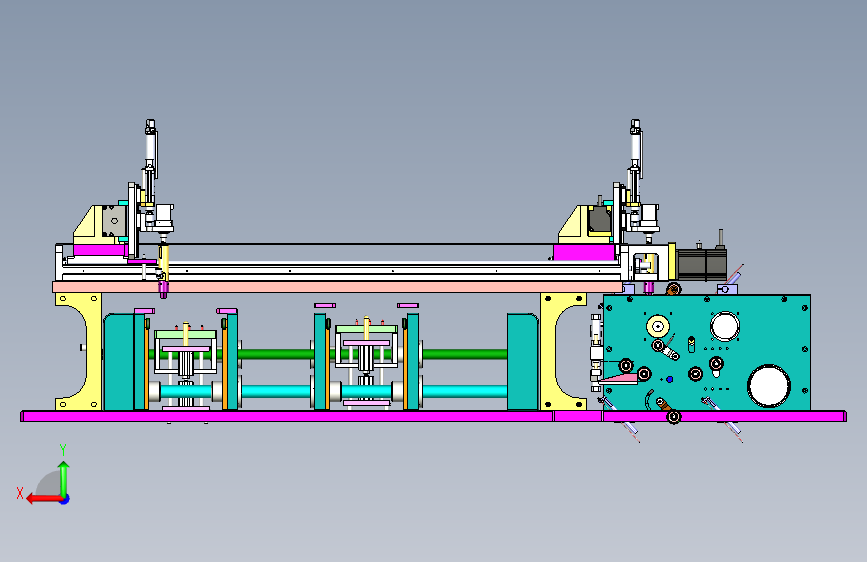Click the blue Z axis dot of the triad
The image size is (867, 562).
coord(65,499)
